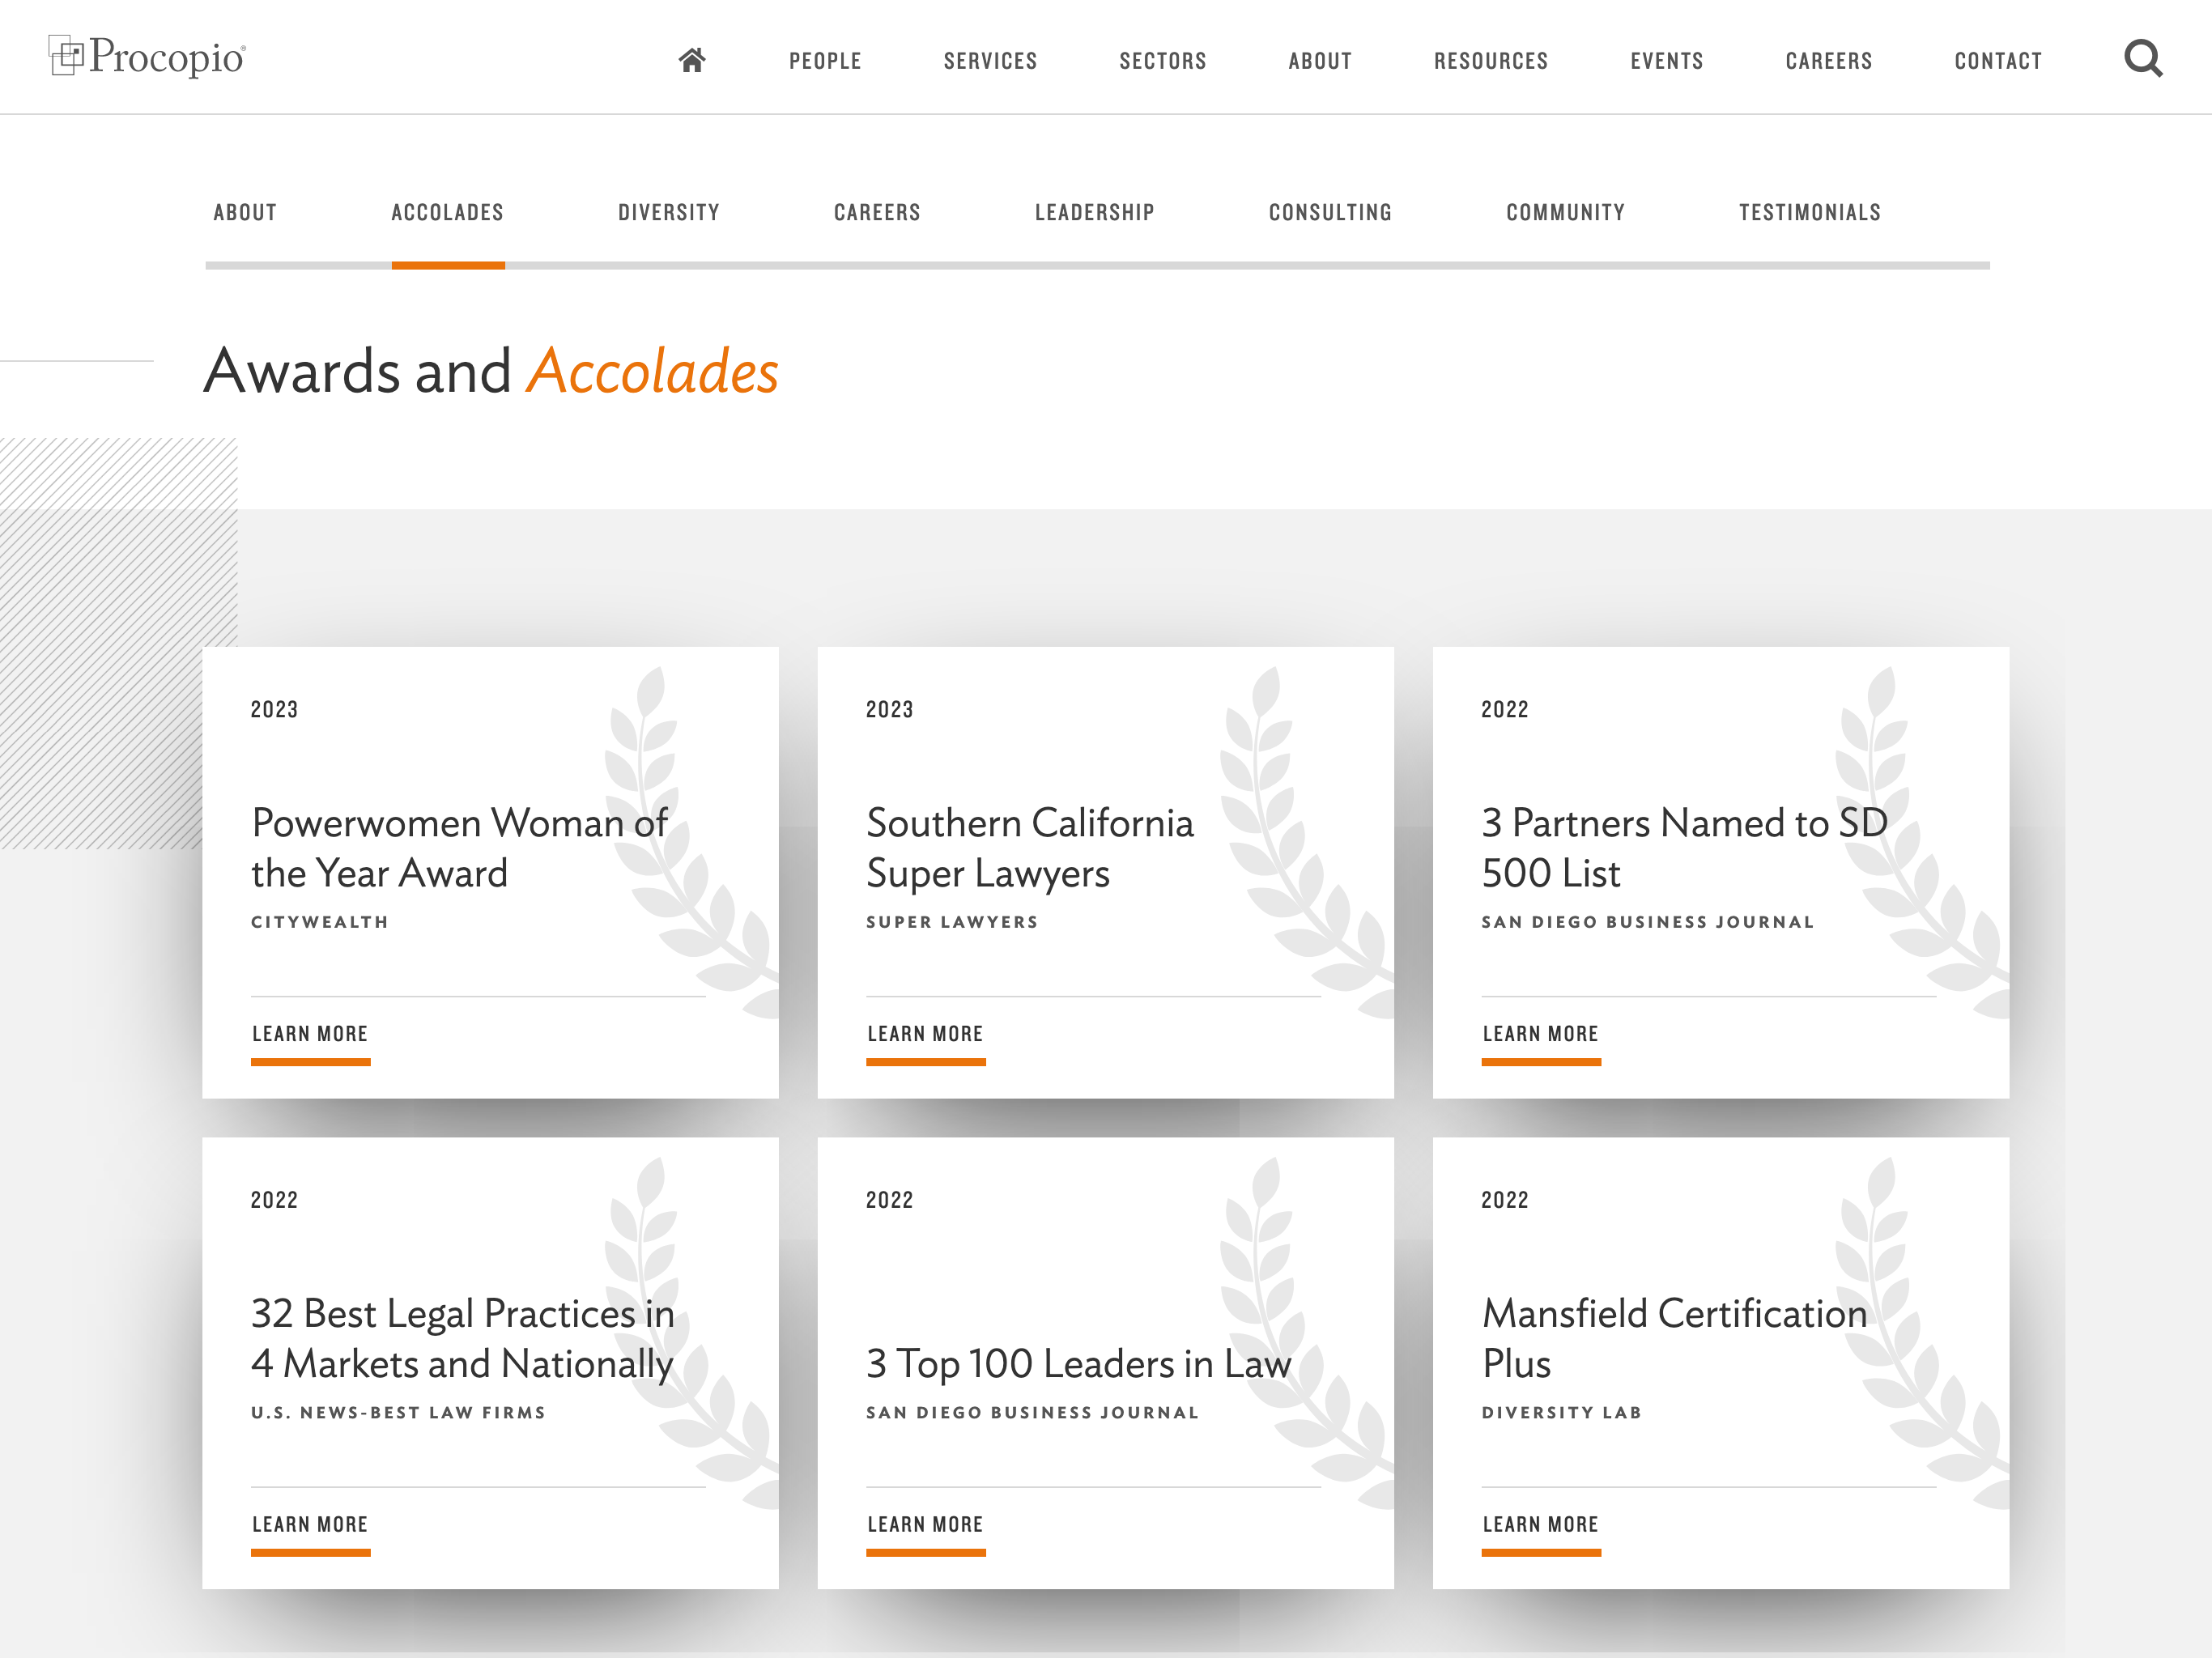Image resolution: width=2212 pixels, height=1658 pixels.
Task: Open Resources in the top navigation
Action: [1490, 61]
